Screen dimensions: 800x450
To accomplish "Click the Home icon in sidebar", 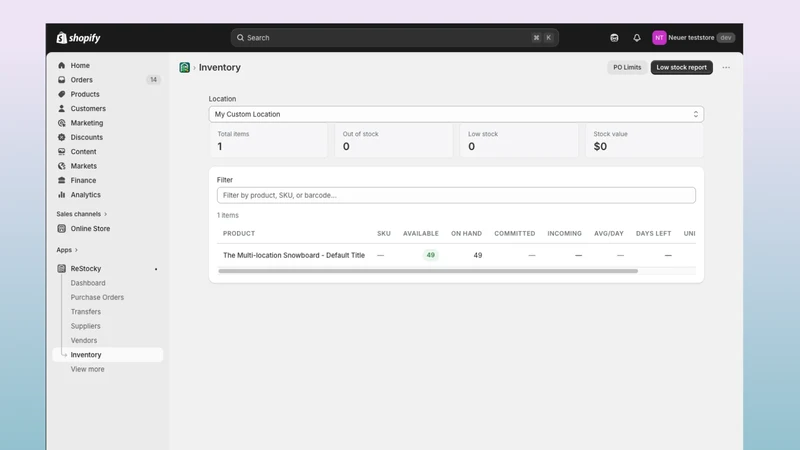I will [62, 65].
